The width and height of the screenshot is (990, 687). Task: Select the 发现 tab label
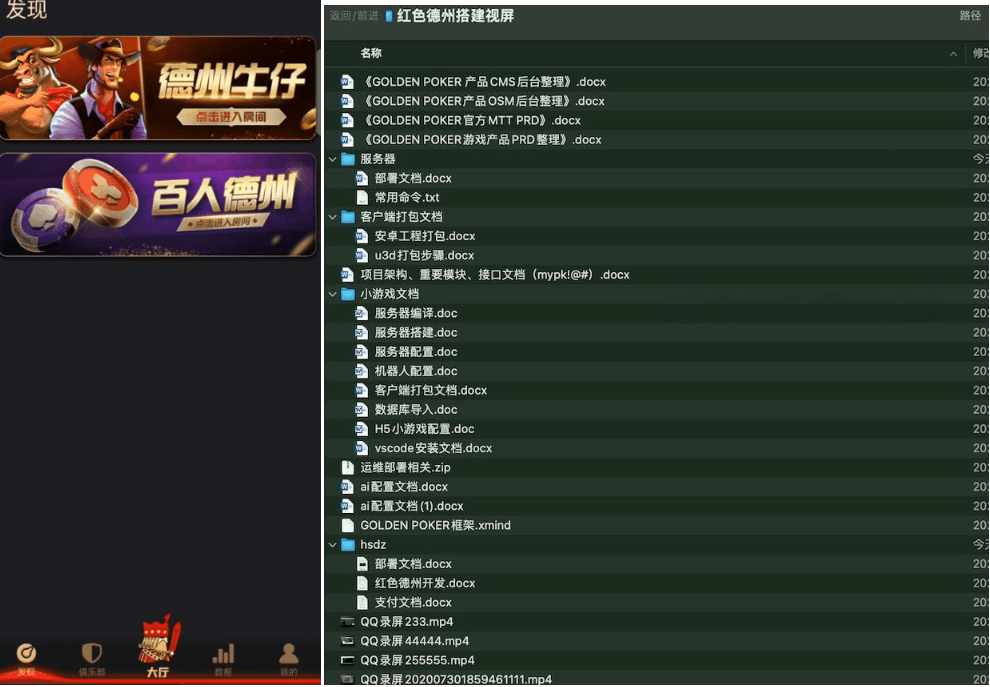(27, 672)
